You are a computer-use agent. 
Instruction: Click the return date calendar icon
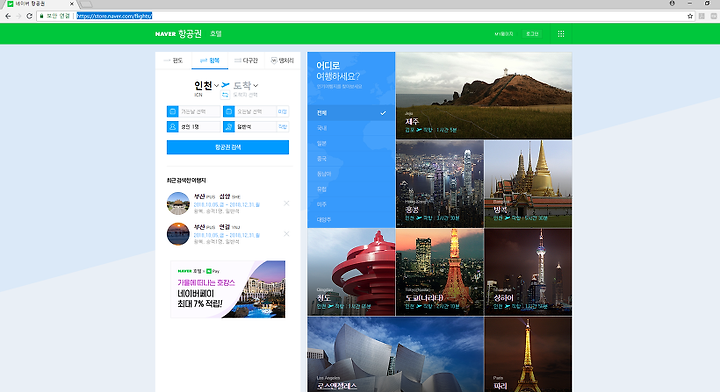[x=229, y=112]
